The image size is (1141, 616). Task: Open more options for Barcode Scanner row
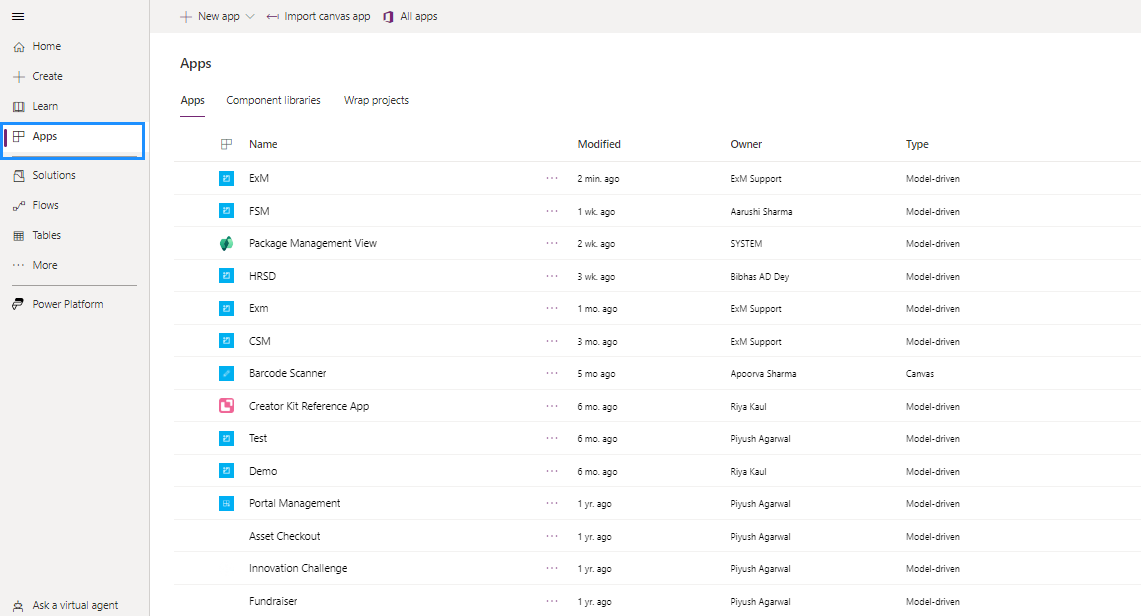[x=552, y=373]
